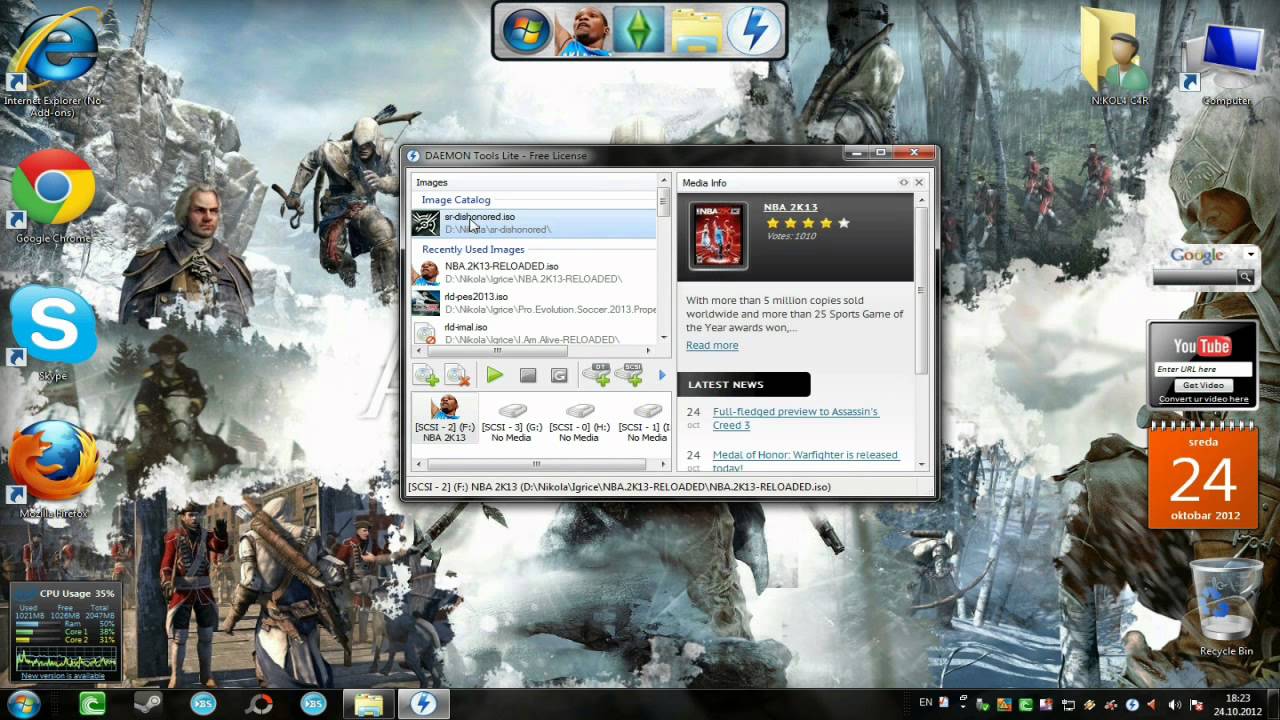
Task: Click the gray Unmount stop icon
Action: (528, 375)
